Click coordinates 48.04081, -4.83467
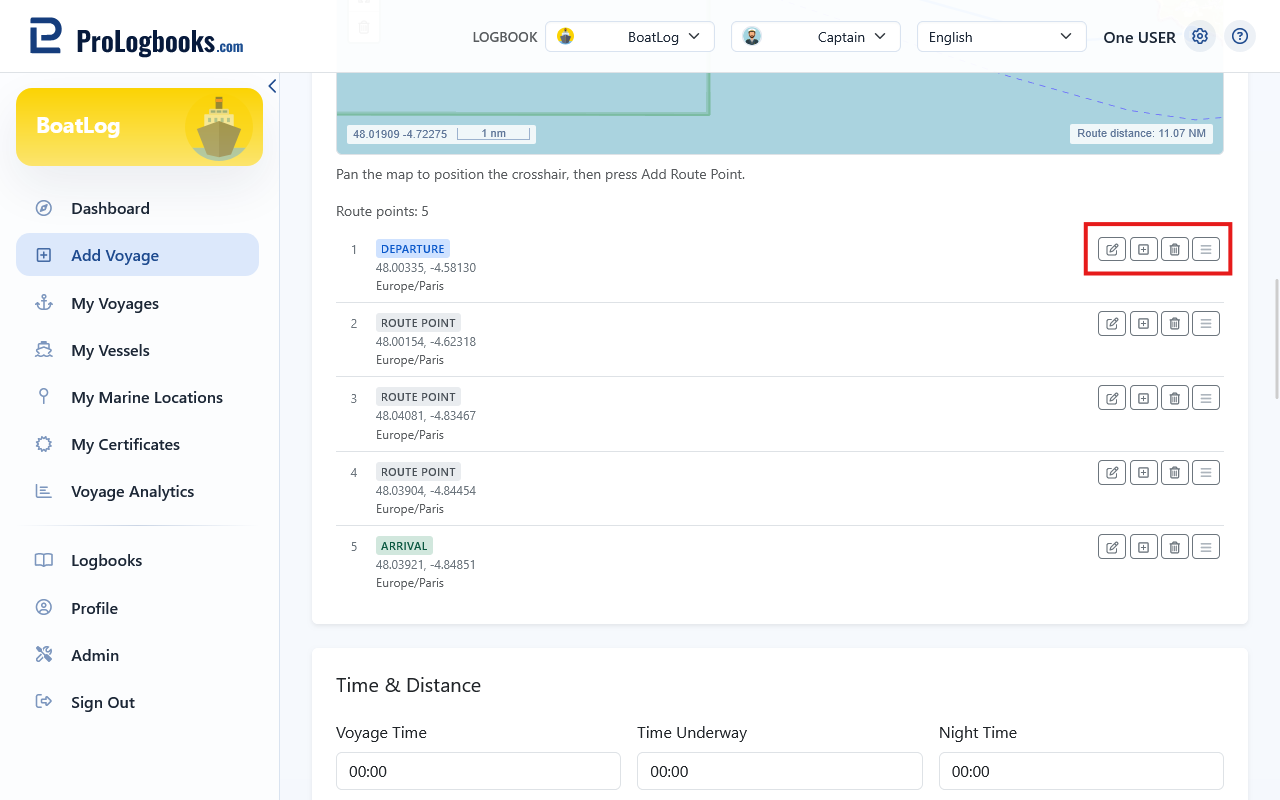This screenshot has height=800, width=1280. (x=426, y=416)
